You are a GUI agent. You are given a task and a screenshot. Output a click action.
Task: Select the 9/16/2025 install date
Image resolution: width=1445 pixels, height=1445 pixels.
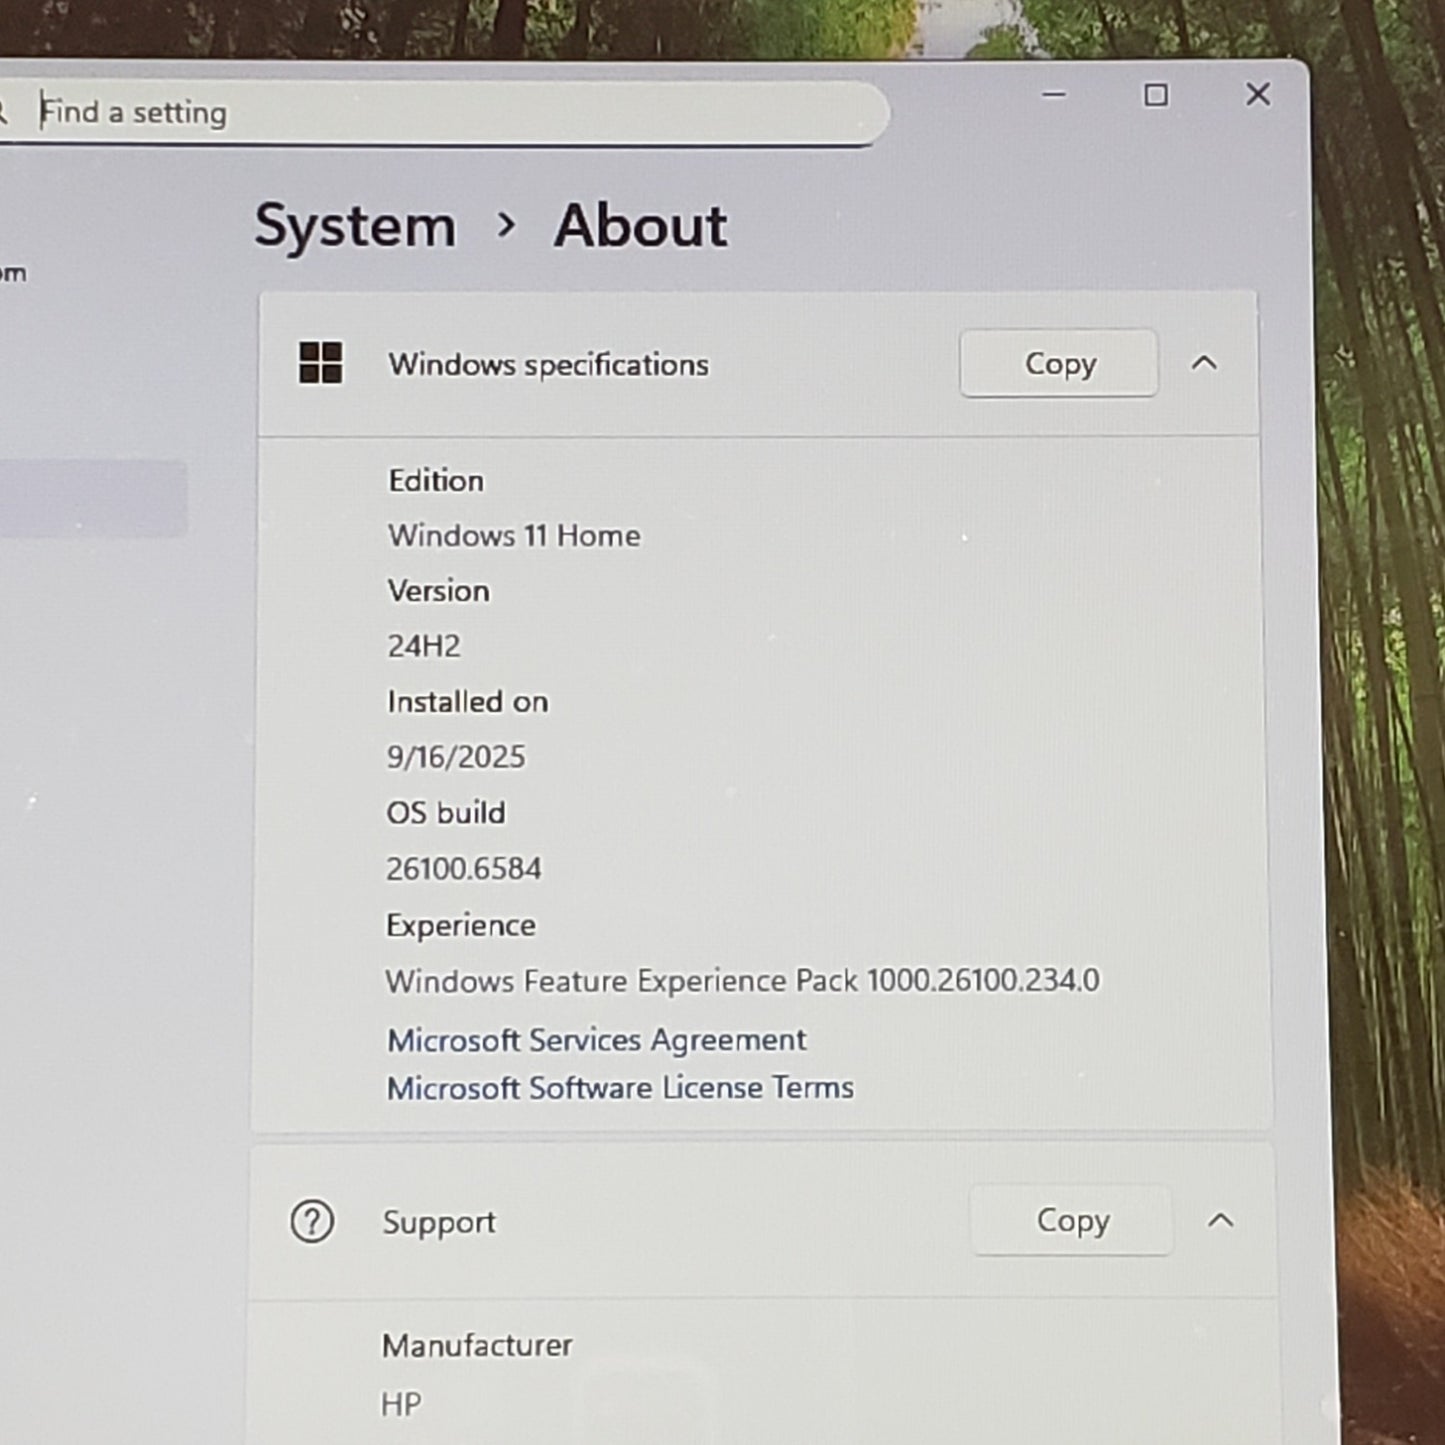point(456,757)
